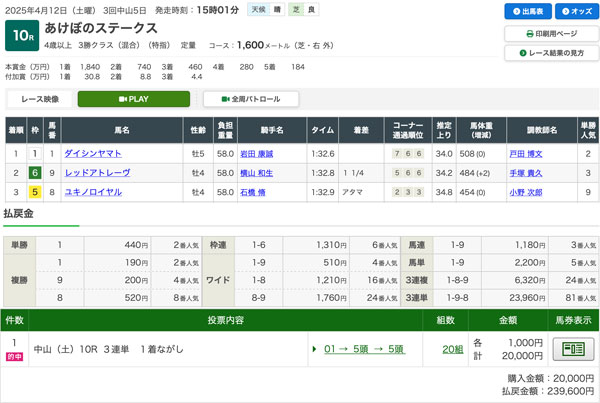Open trainer 戸田 博文 link
The image size is (600, 403).
(x=532, y=154)
